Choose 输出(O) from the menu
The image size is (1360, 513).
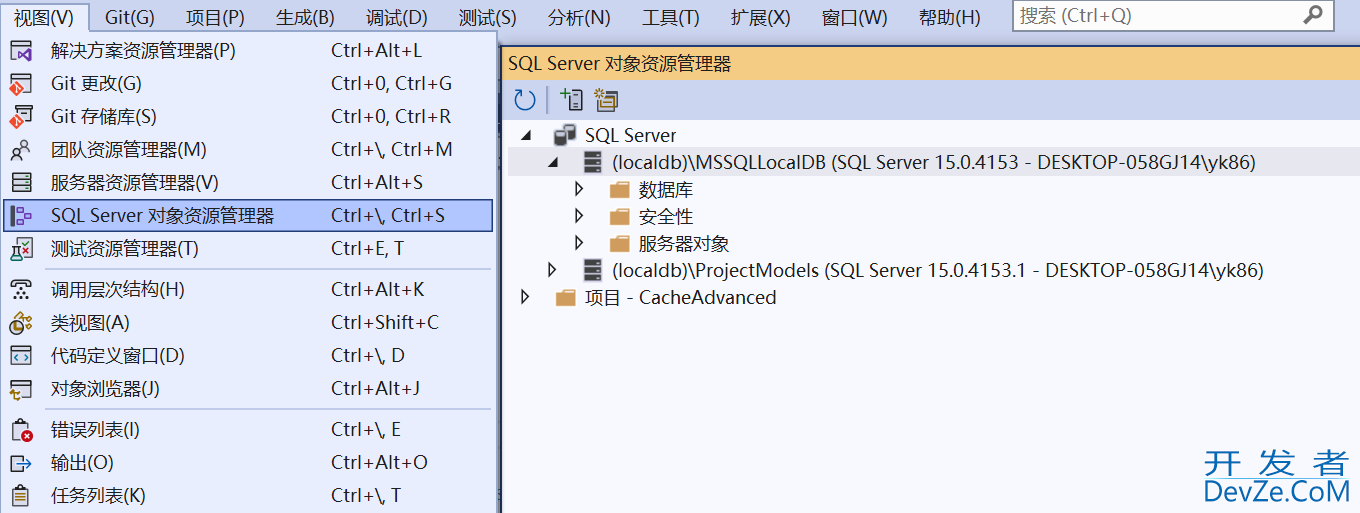click(x=248, y=463)
